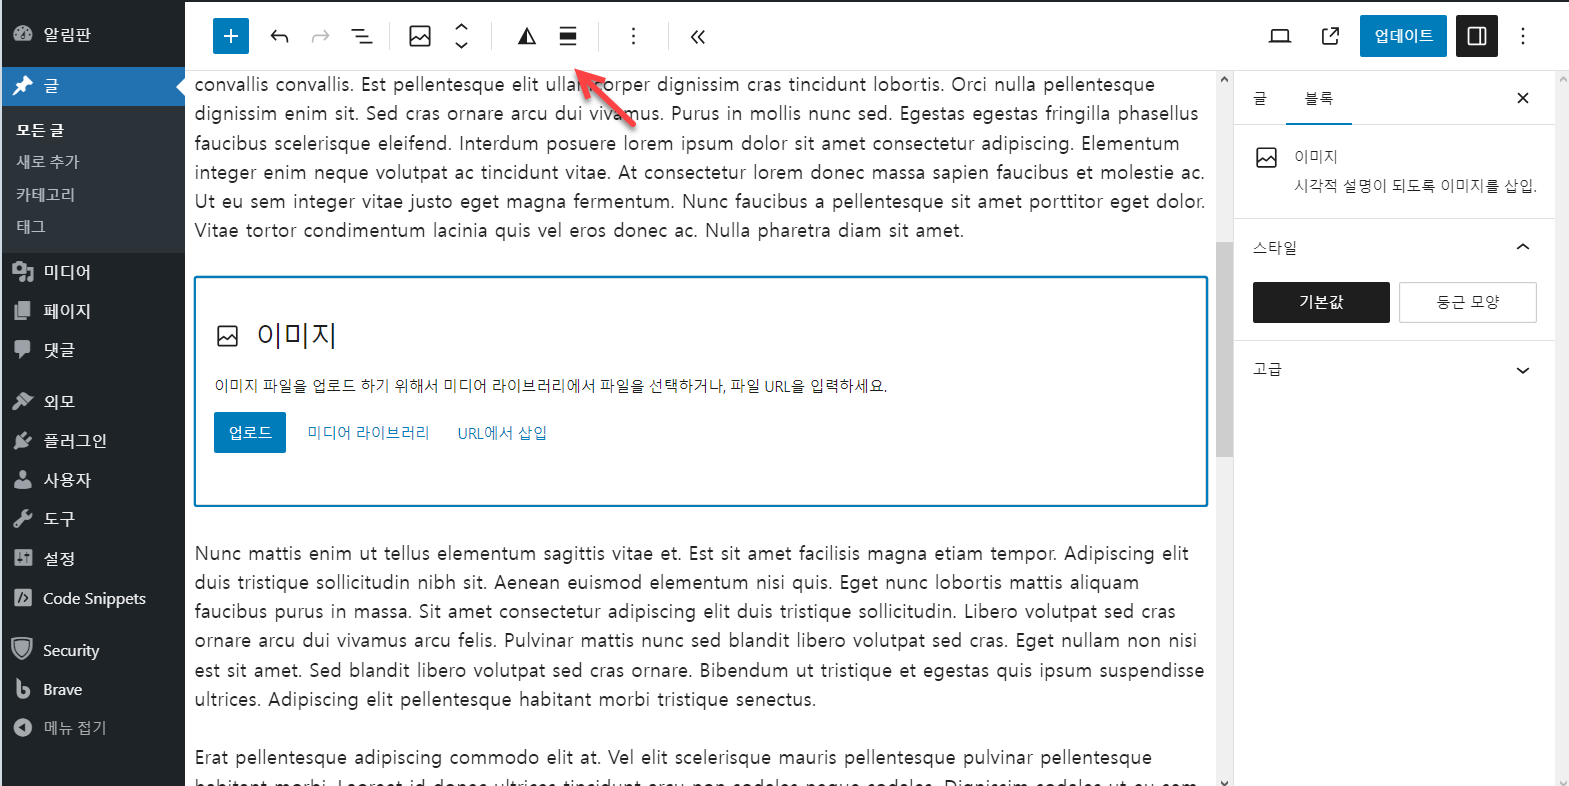Open 태그 submenu link

[x=31, y=226]
